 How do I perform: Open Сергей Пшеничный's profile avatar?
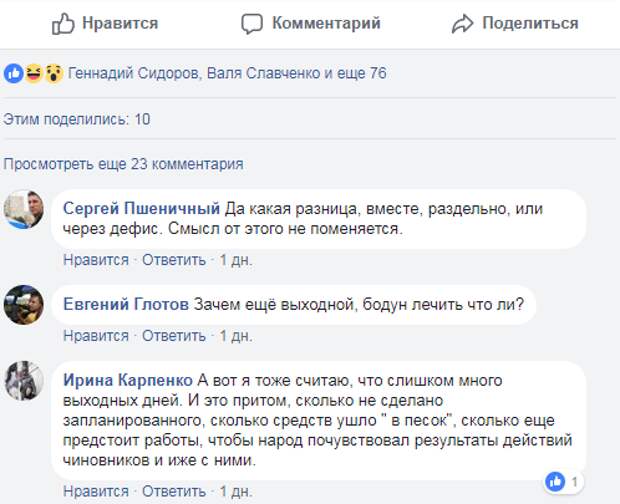[x=24, y=208]
